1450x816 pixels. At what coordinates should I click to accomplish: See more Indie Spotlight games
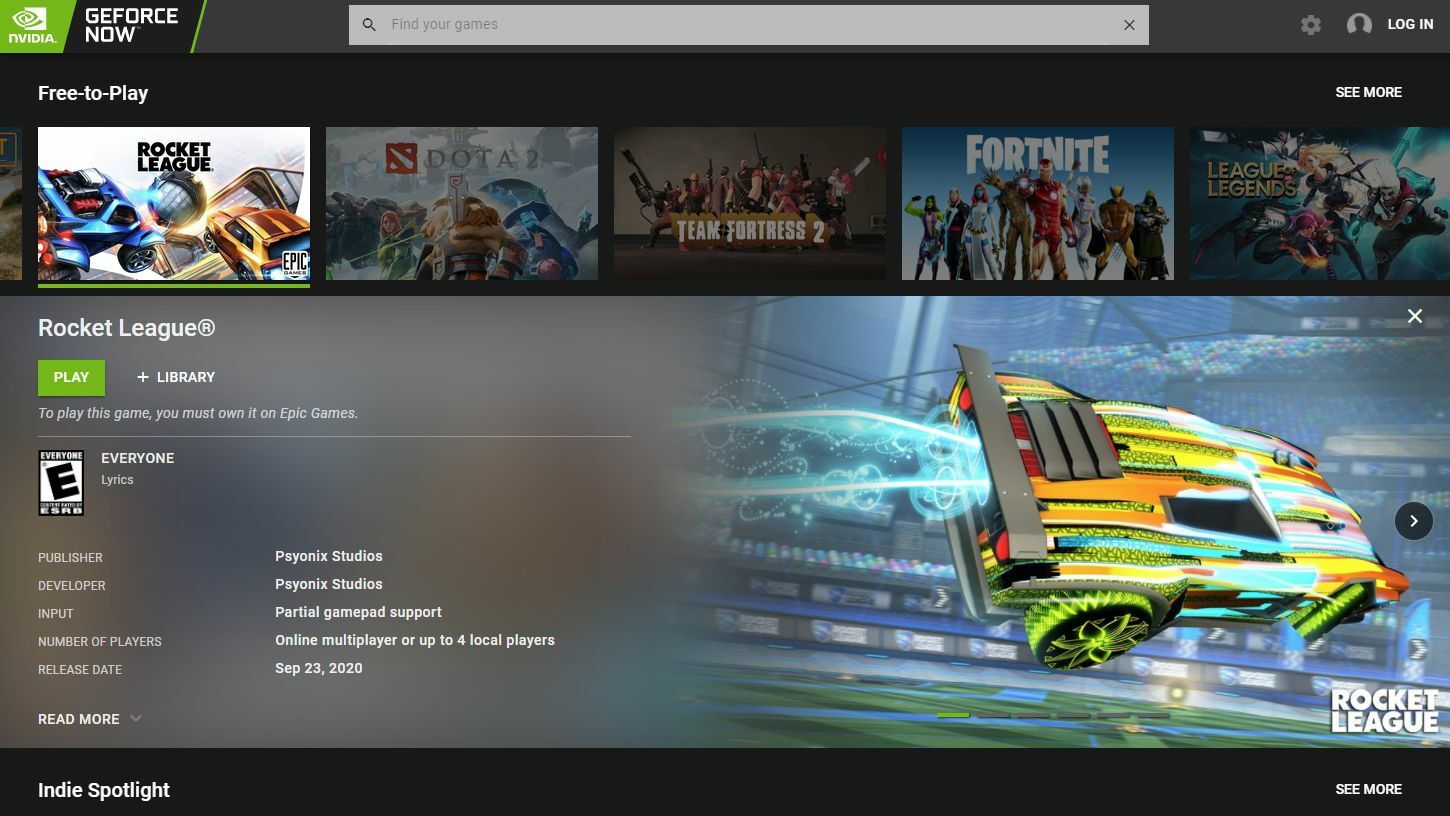tap(1368, 789)
